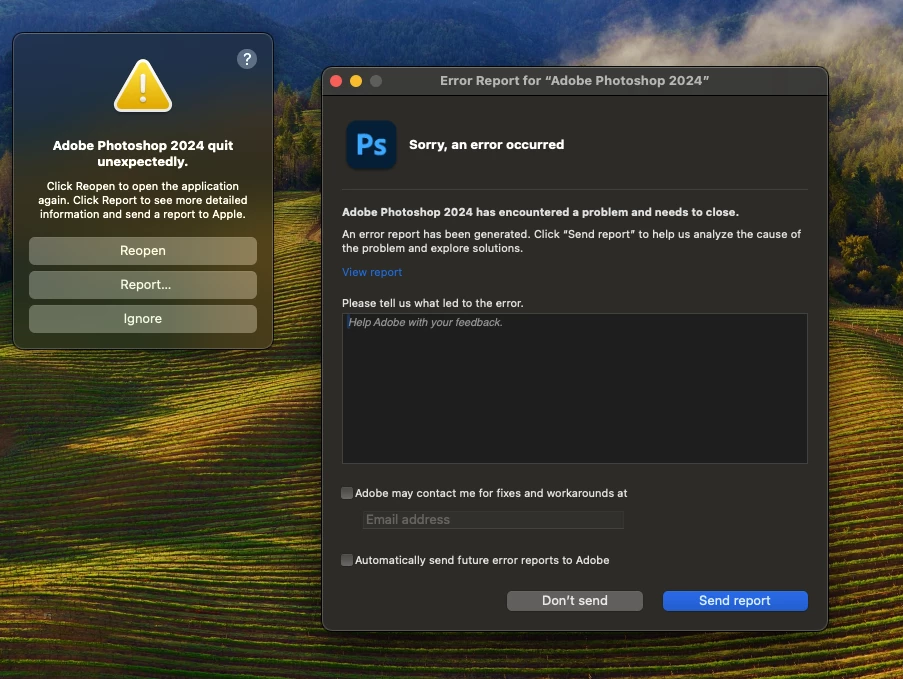
Task: Click the Report... button
Action: tap(143, 285)
